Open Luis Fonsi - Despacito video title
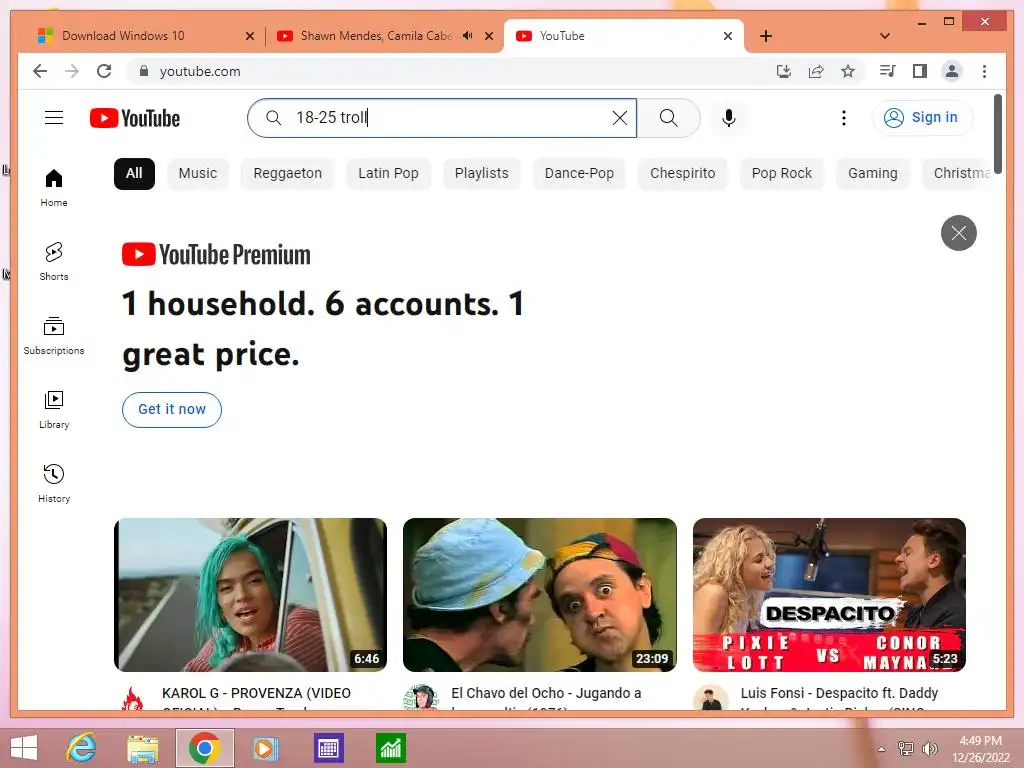Viewport: 1024px width, 768px height. coord(839,697)
